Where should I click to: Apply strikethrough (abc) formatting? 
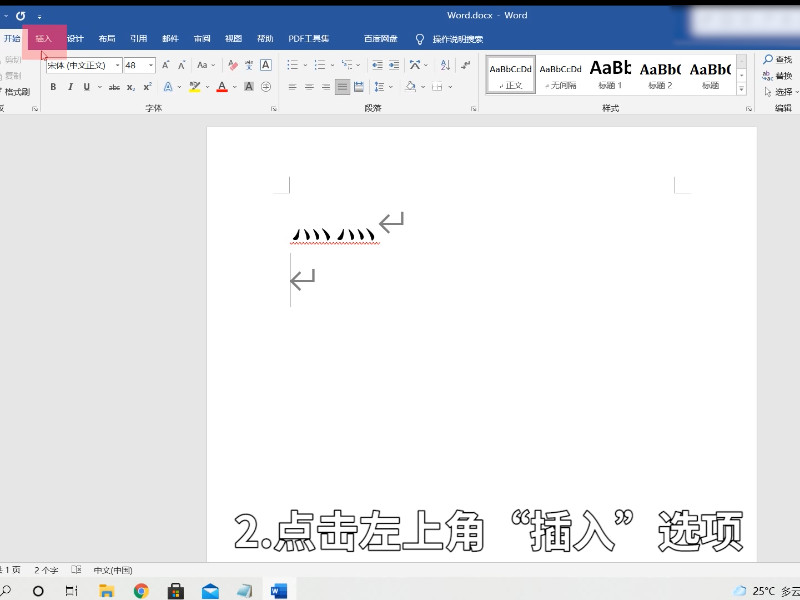pyautogui.click(x=114, y=87)
